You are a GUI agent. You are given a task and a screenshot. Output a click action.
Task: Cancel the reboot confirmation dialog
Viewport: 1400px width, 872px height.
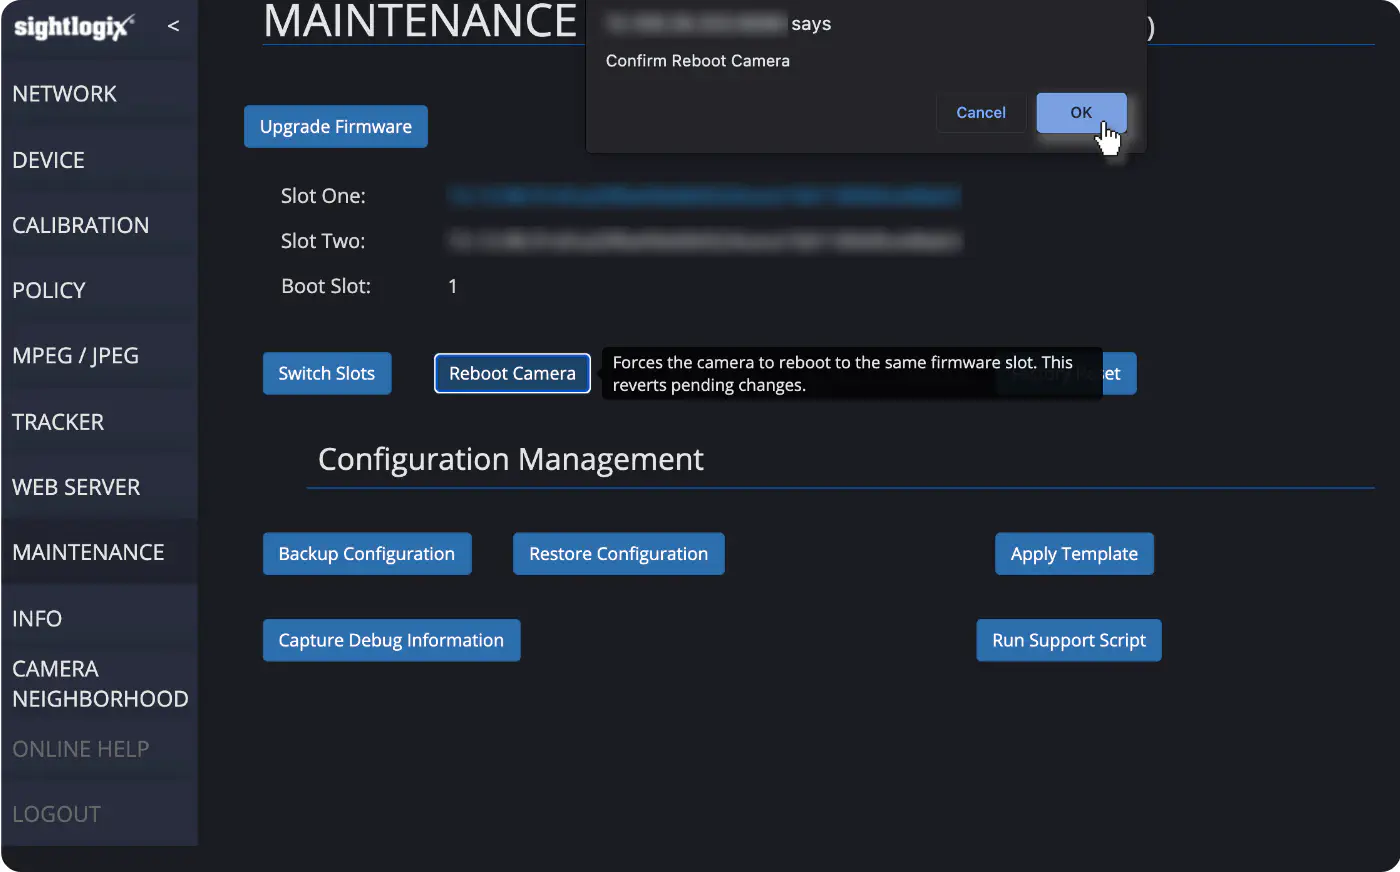pos(981,113)
